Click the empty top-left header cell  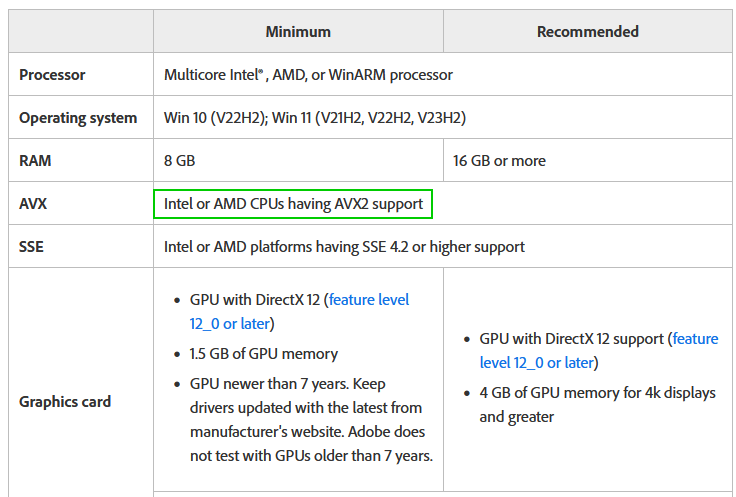81,32
